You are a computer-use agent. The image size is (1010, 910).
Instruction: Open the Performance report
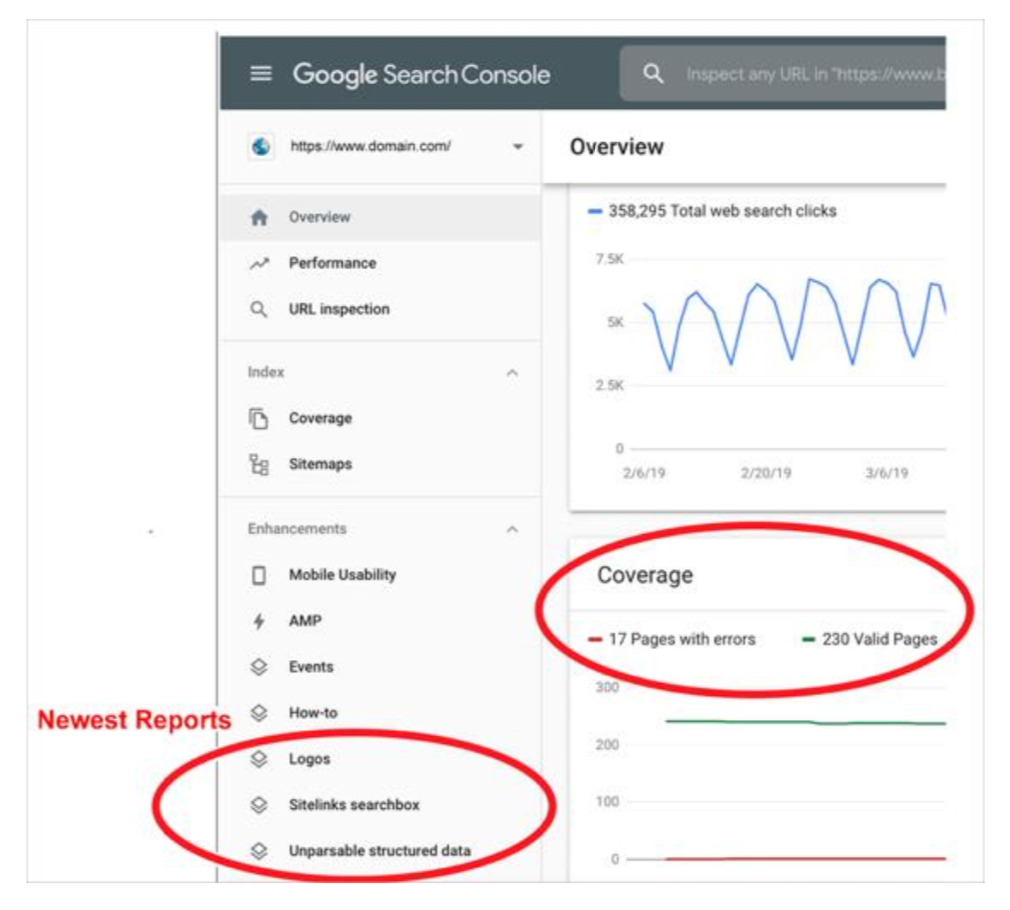[x=381, y=263]
